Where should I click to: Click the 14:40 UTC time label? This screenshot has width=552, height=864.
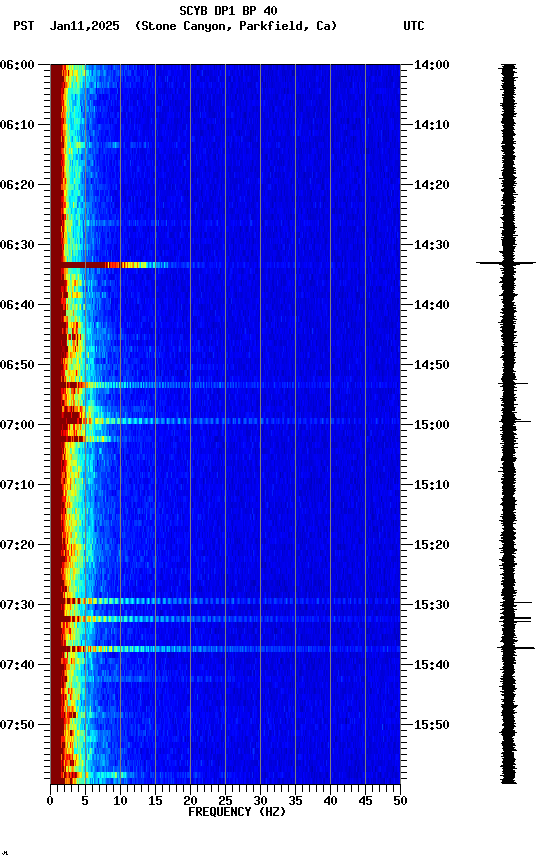[x=432, y=305]
